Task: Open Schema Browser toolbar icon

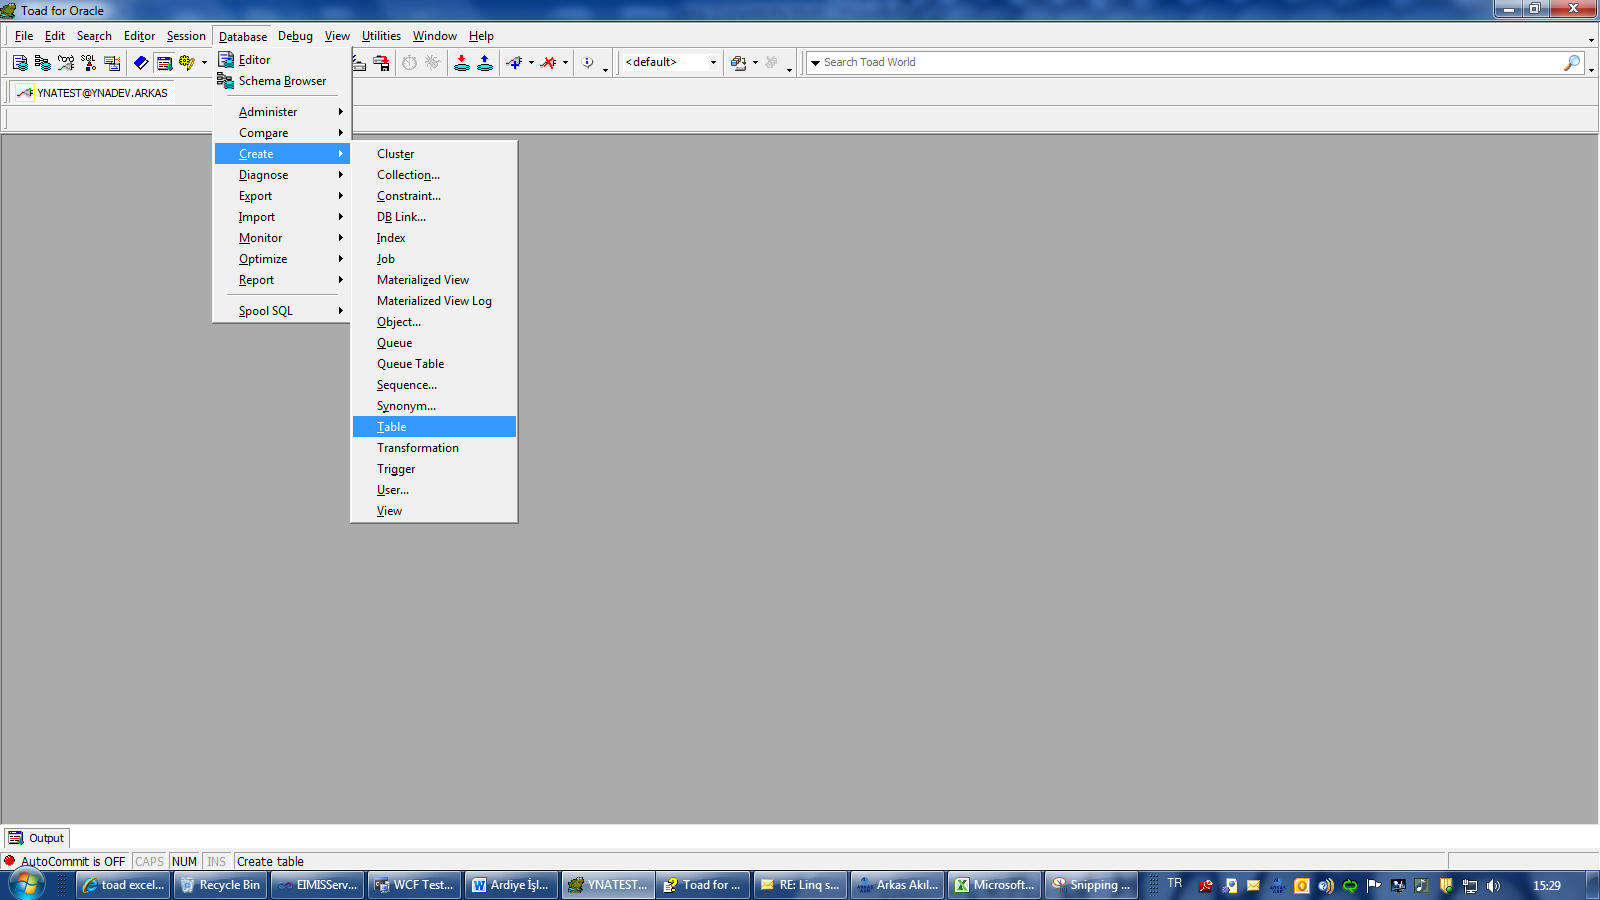Action: (42, 62)
